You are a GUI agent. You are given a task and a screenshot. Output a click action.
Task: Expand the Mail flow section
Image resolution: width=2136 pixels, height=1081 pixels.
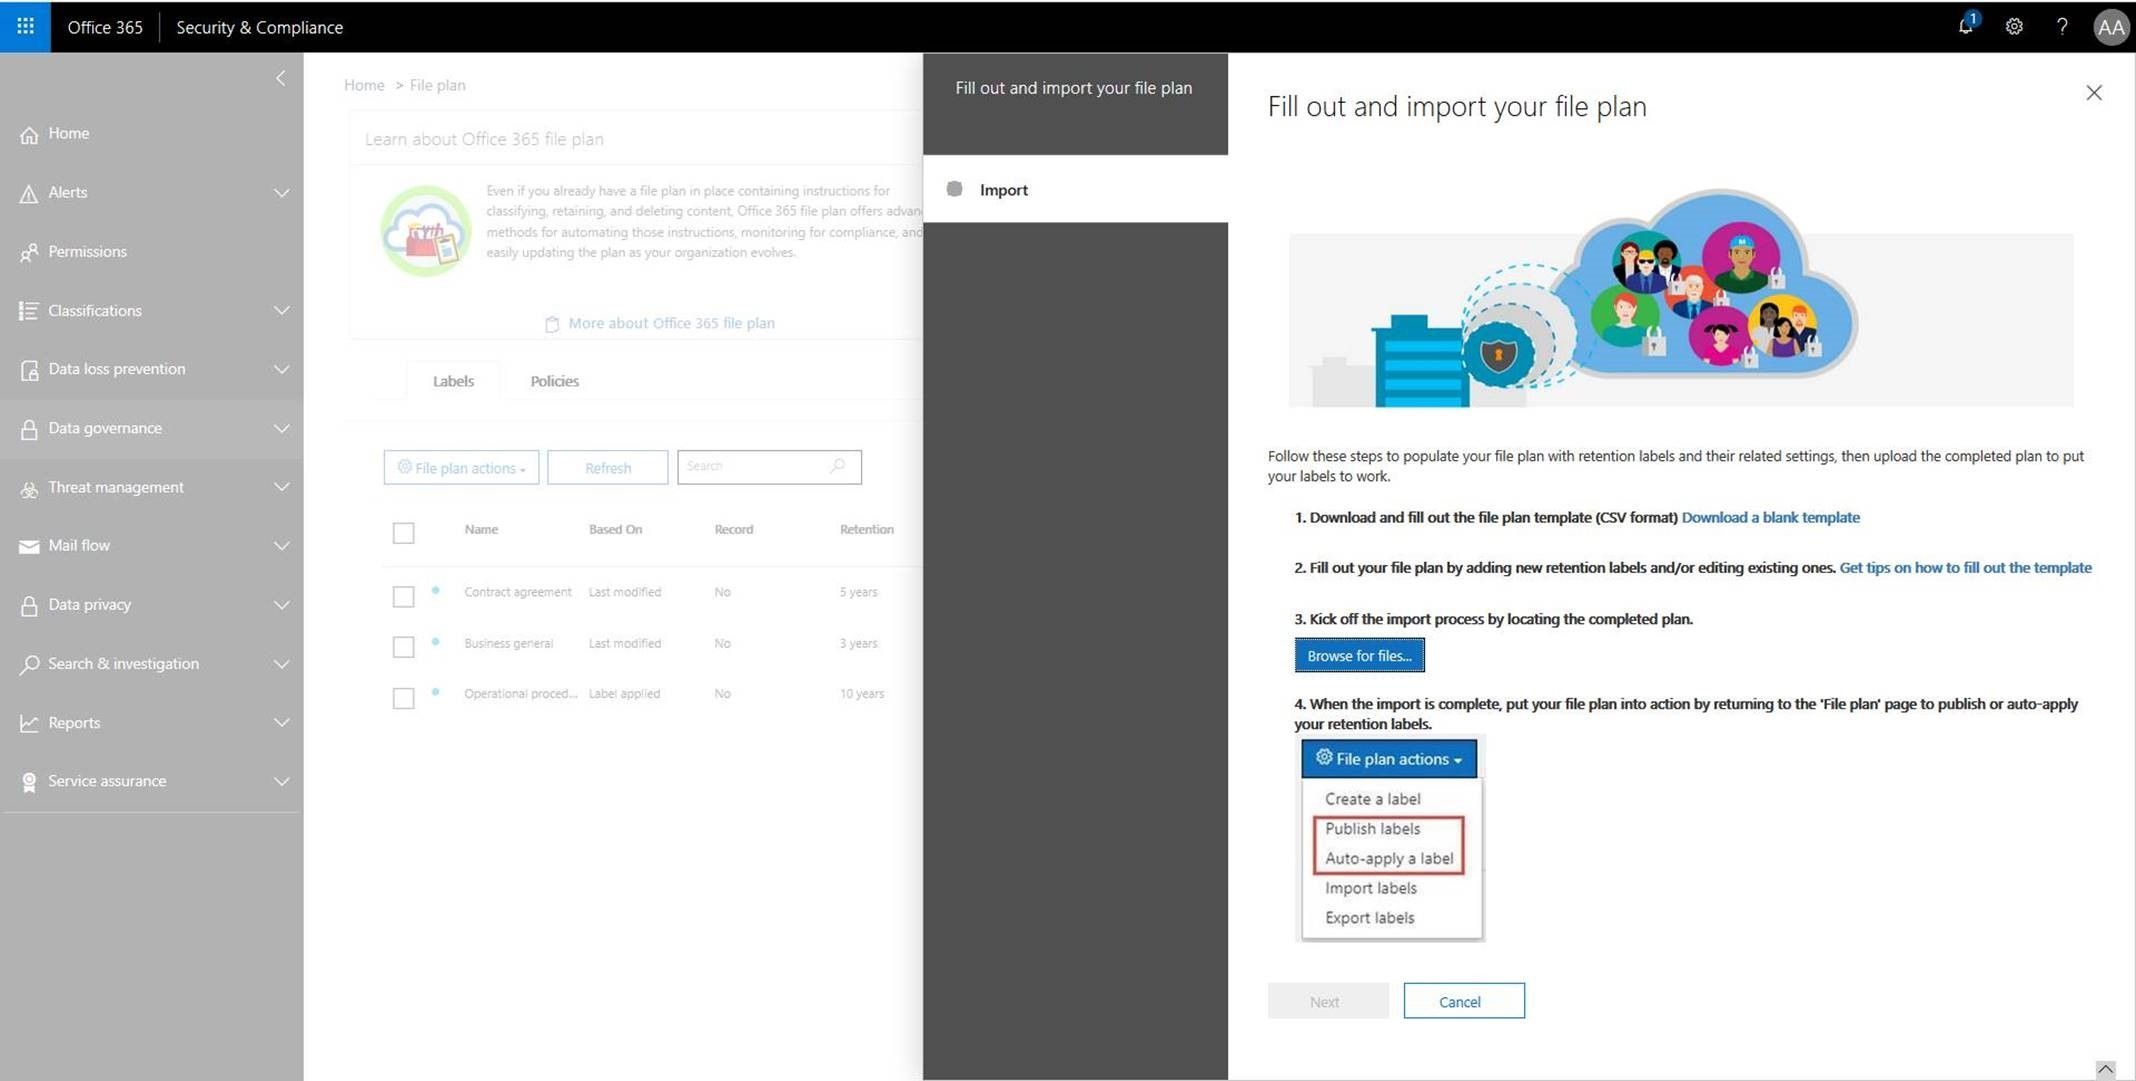click(78, 545)
